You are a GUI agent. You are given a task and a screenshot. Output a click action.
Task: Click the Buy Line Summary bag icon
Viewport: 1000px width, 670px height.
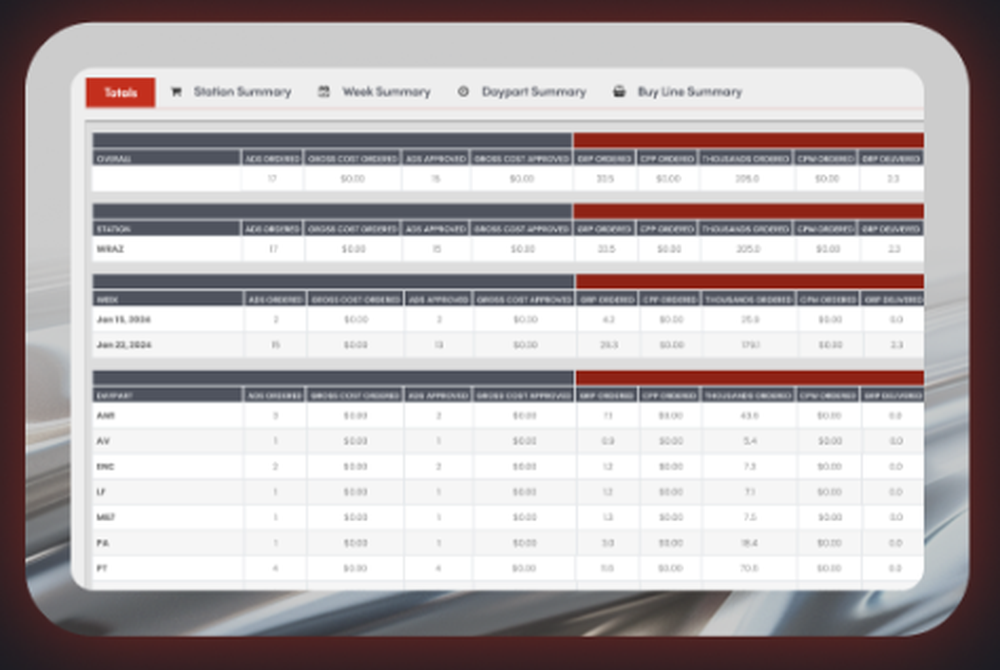(x=617, y=91)
